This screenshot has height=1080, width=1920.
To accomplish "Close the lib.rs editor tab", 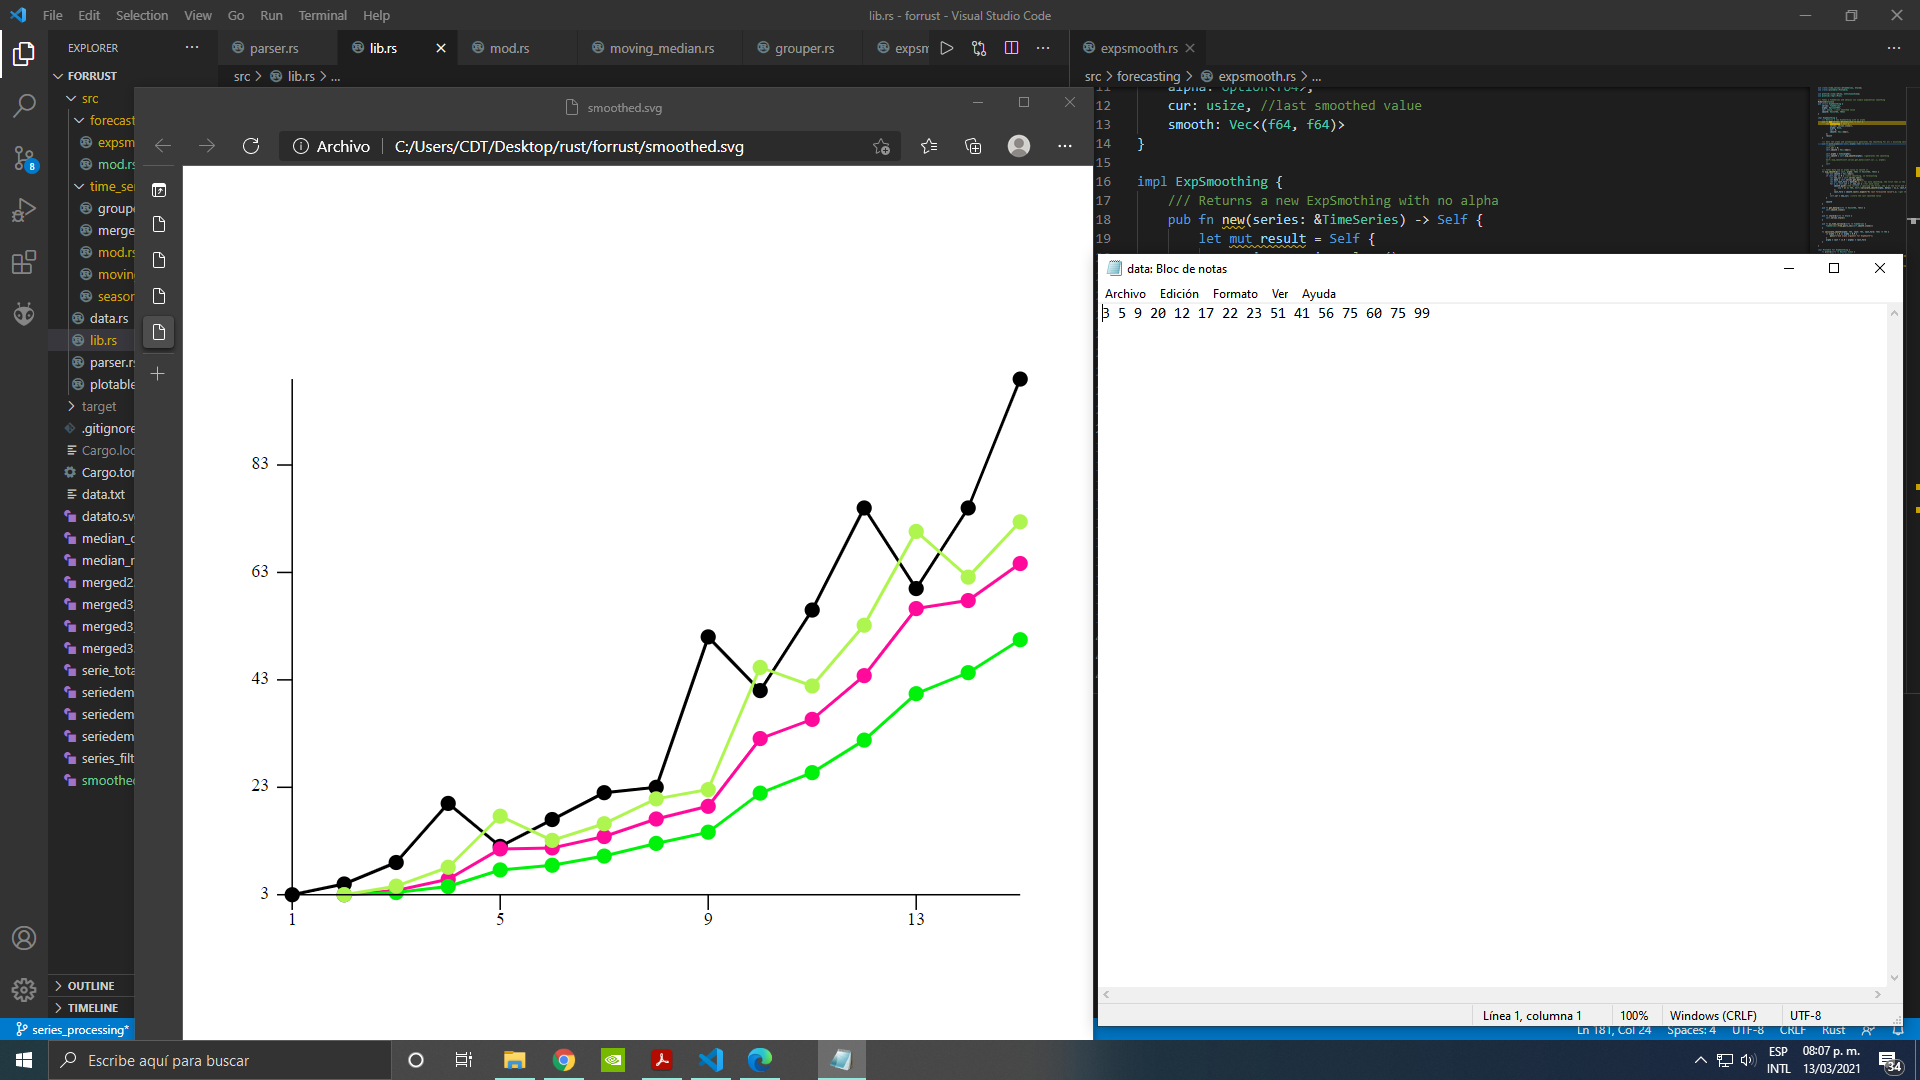I will pyautogui.click(x=441, y=48).
